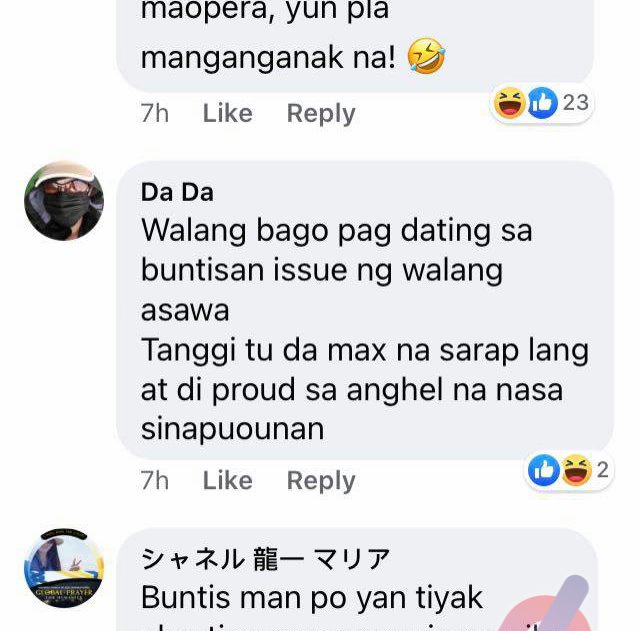Tap the 7h timestamp under Da Da's comment
The height and width of the screenshot is (631, 640).
[154, 480]
